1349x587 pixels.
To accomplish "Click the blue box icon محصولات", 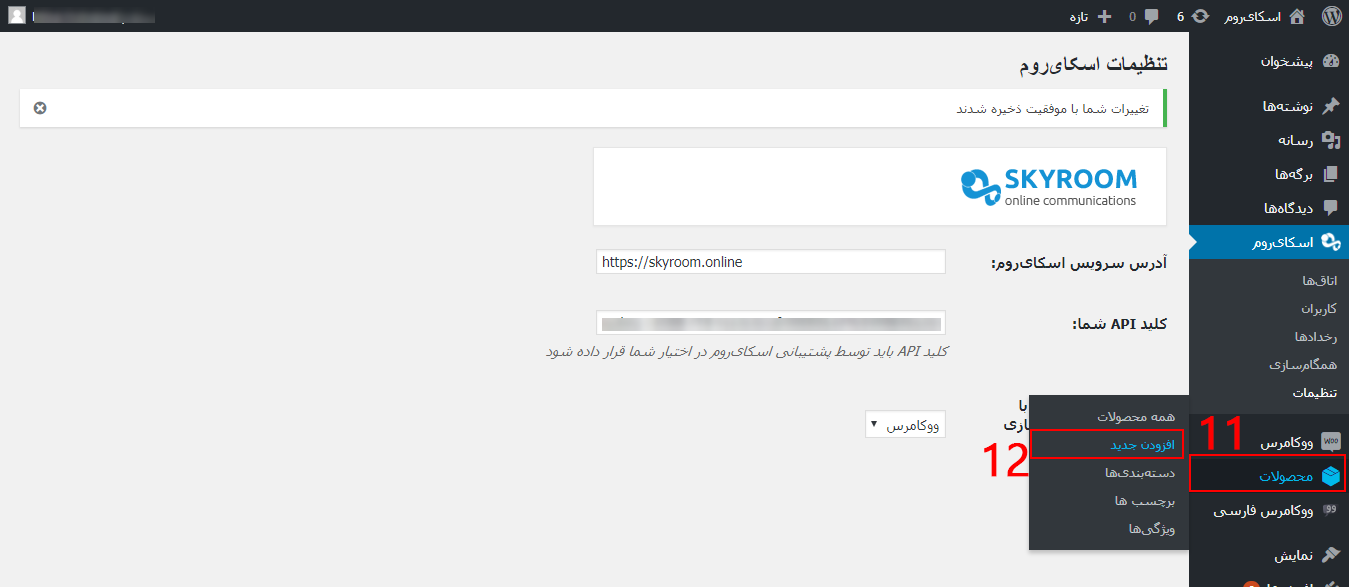I will click(x=1330, y=476).
